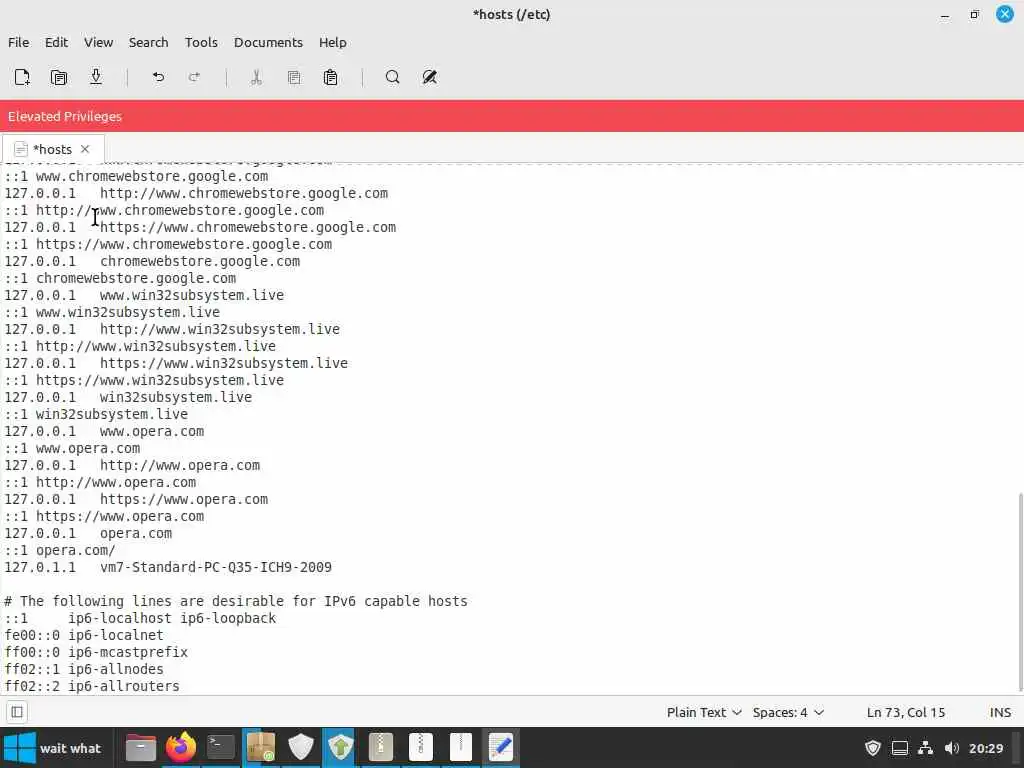Open the File menu

click(x=18, y=42)
